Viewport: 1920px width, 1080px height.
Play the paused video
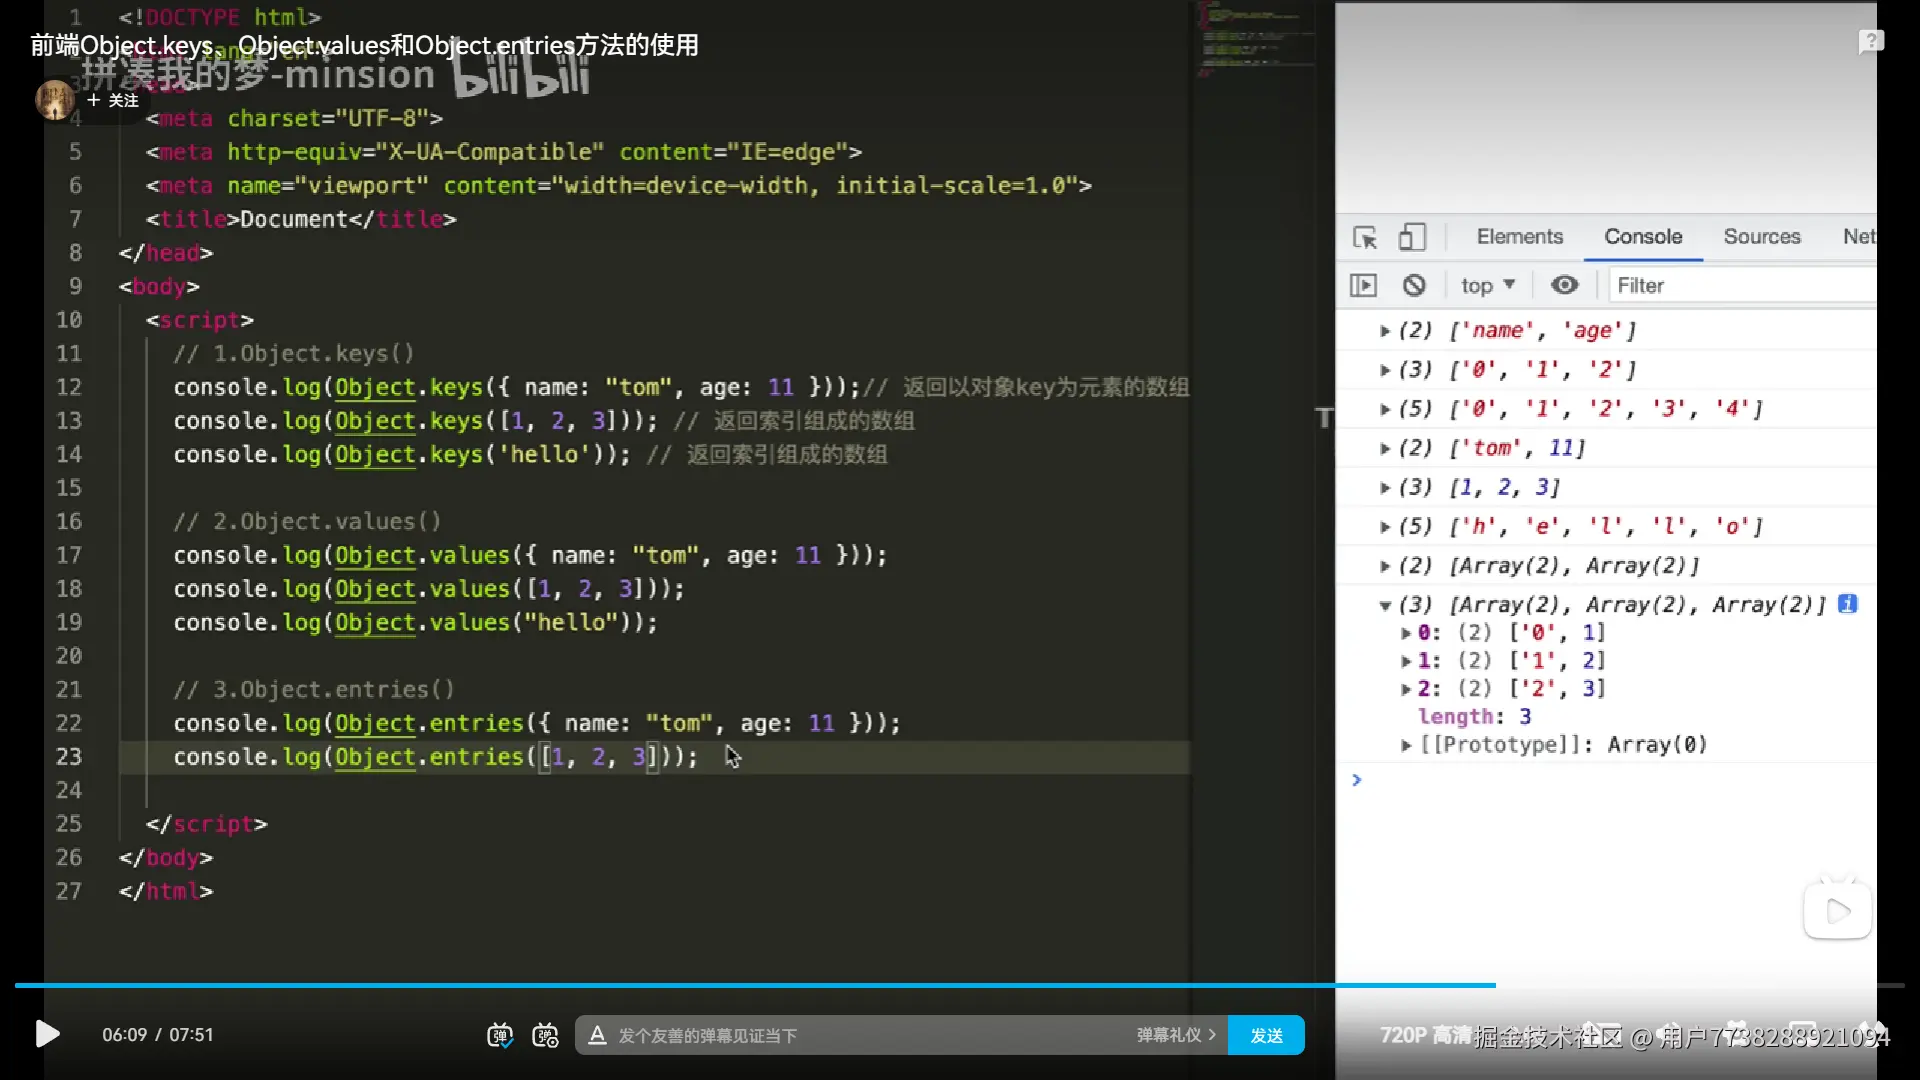click(x=47, y=1034)
